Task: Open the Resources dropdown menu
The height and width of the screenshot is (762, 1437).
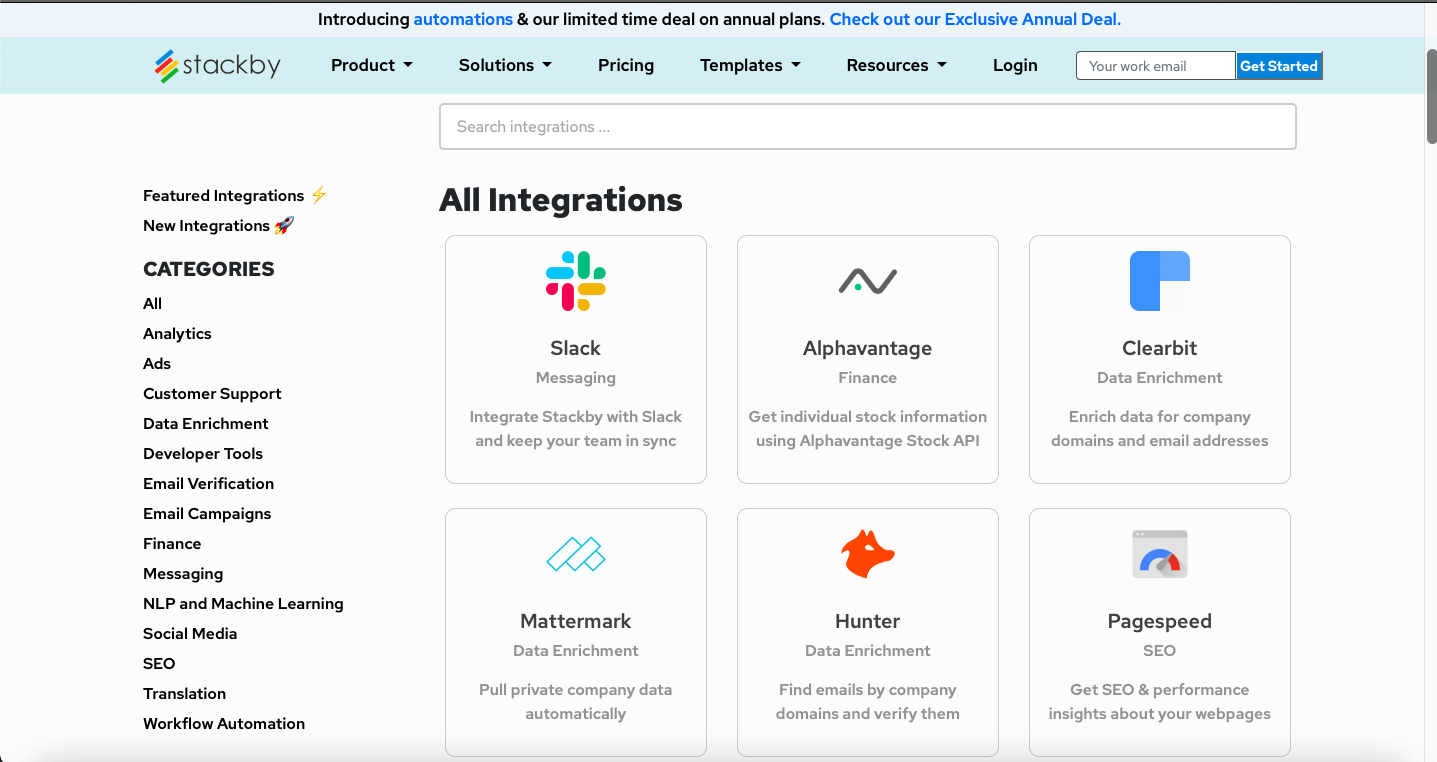Action: pyautogui.click(x=896, y=65)
